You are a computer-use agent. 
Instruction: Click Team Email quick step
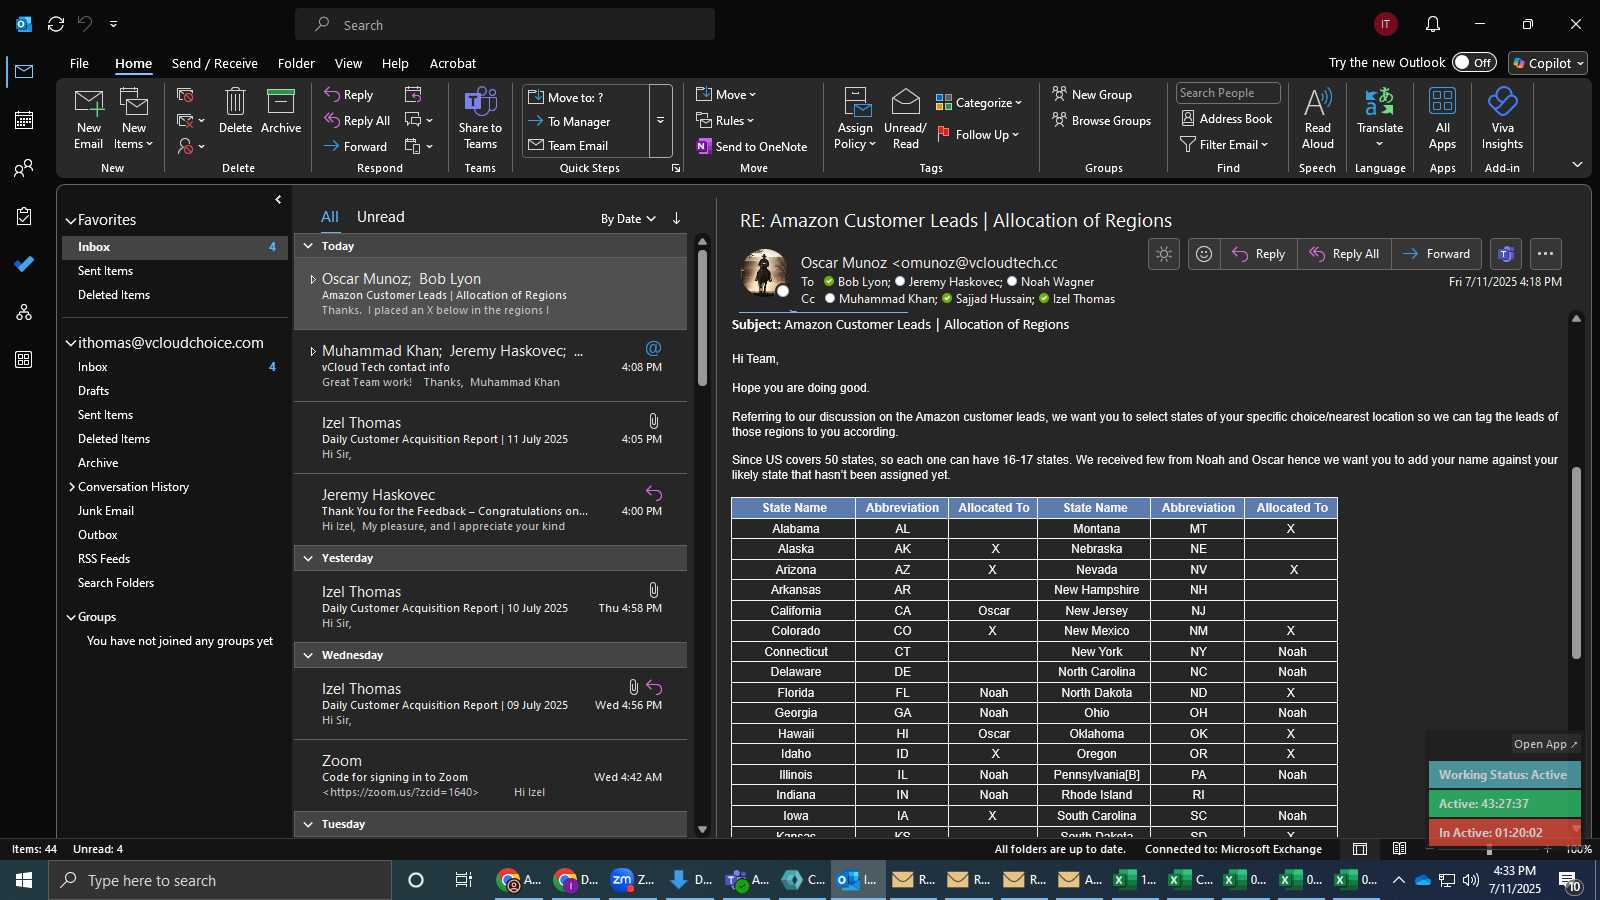[x=568, y=146]
